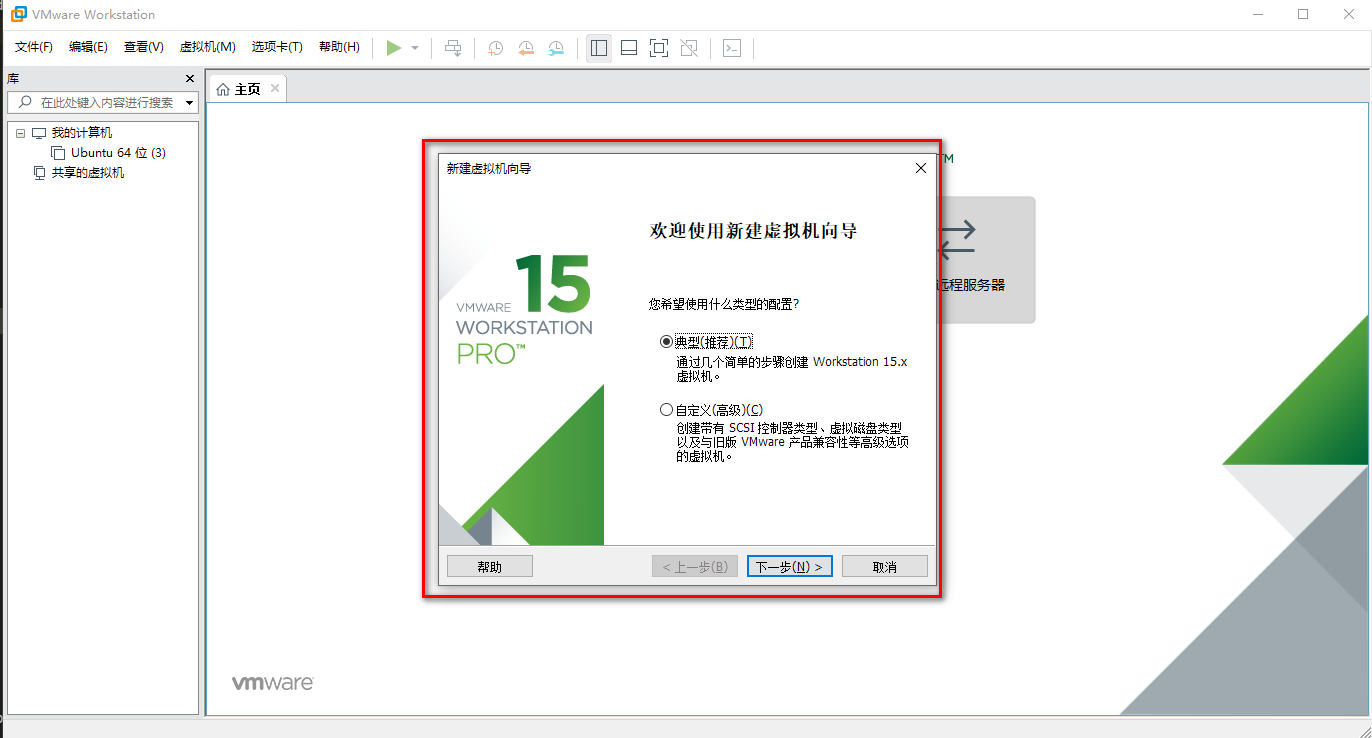The image size is (1372, 738).
Task: Maximize the VMware Workstation window
Action: pyautogui.click(x=1303, y=14)
